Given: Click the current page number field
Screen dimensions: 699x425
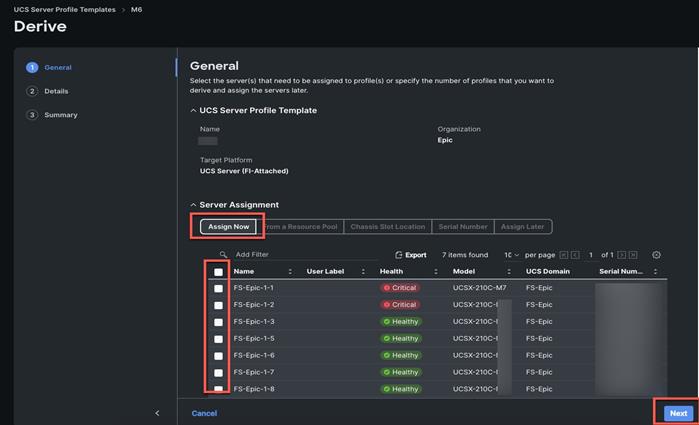Looking at the screenshot, I should [591, 255].
